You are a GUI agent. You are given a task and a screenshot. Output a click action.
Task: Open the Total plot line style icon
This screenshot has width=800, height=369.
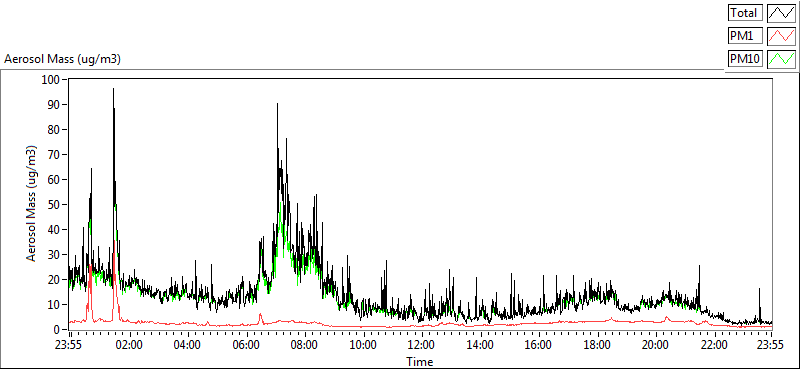(x=782, y=12)
